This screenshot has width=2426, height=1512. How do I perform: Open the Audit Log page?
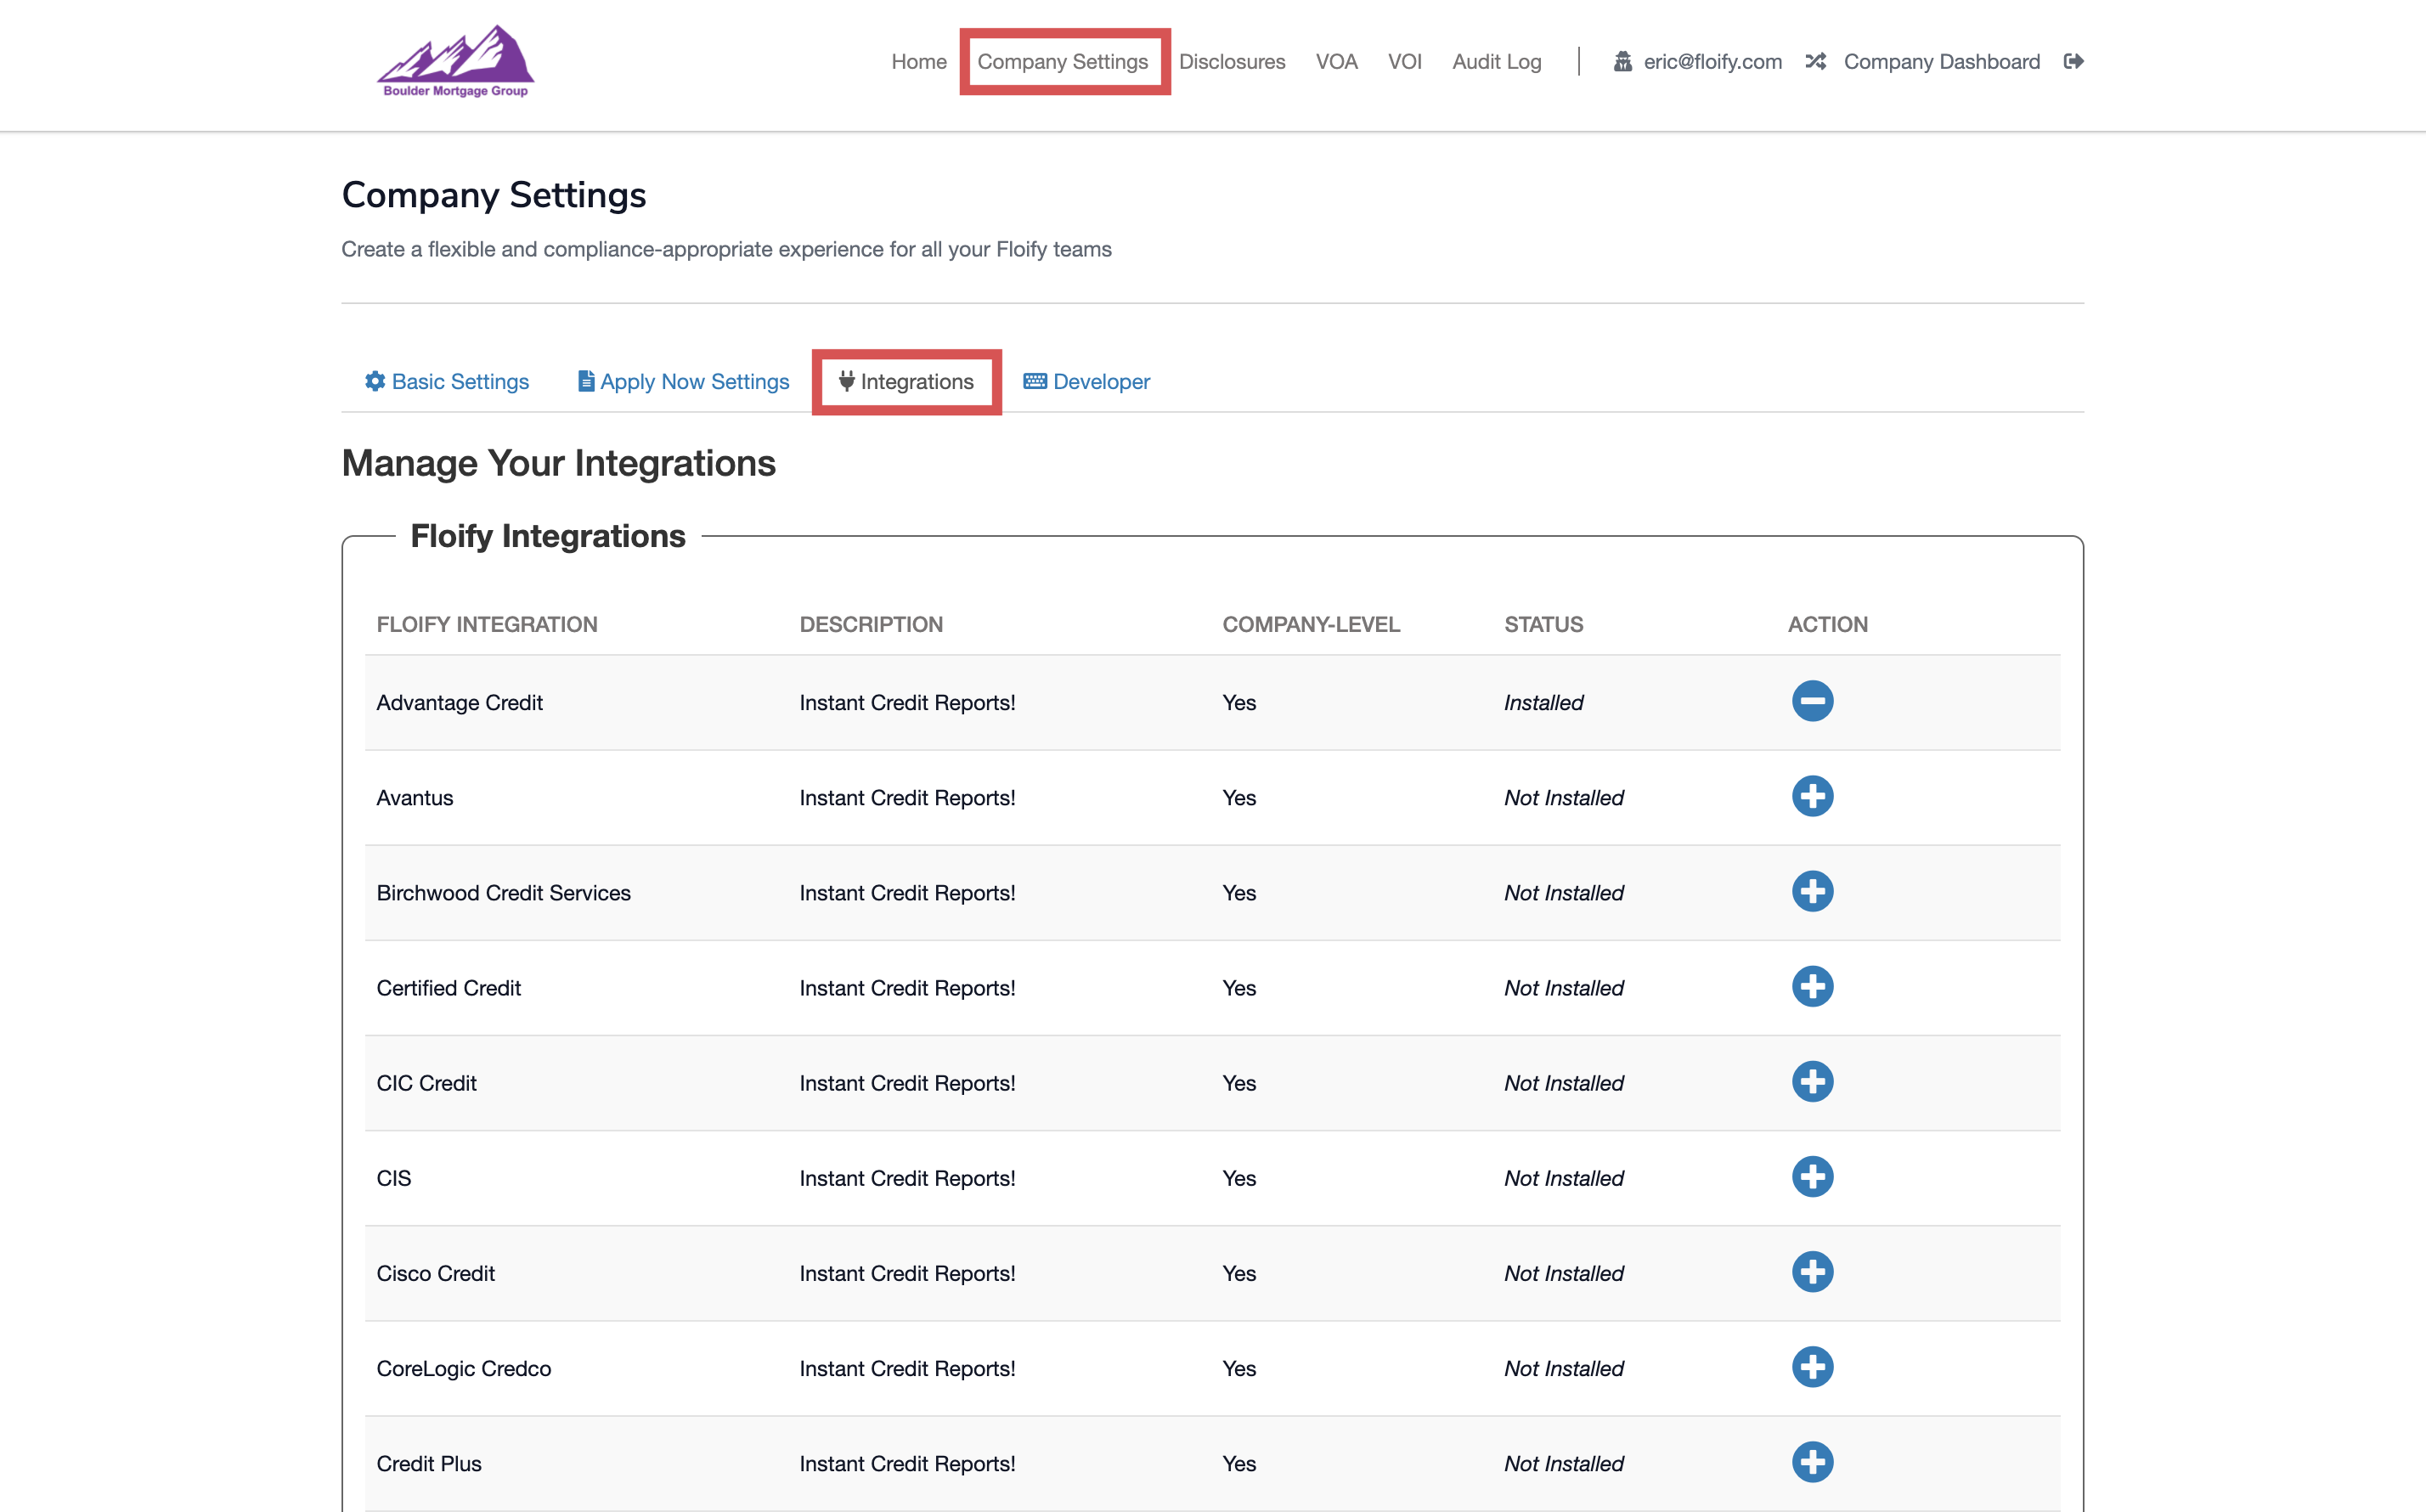click(x=1496, y=61)
